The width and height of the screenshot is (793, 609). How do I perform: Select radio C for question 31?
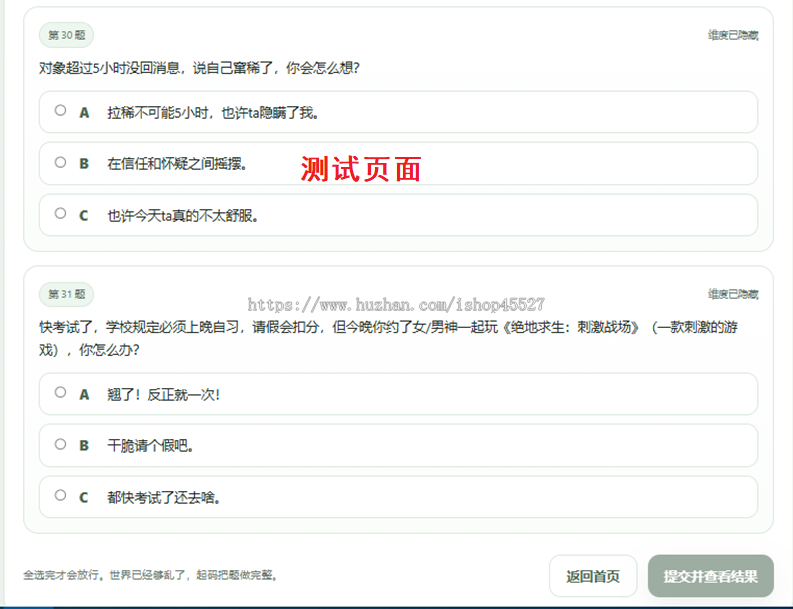click(60, 496)
